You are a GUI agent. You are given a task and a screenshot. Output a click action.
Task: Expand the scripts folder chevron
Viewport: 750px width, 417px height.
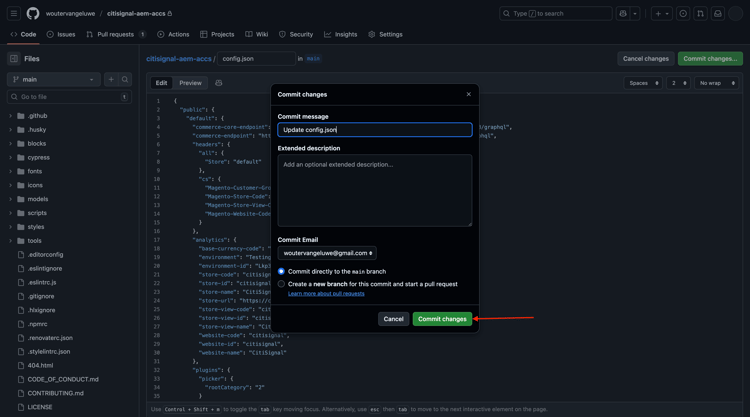point(11,213)
